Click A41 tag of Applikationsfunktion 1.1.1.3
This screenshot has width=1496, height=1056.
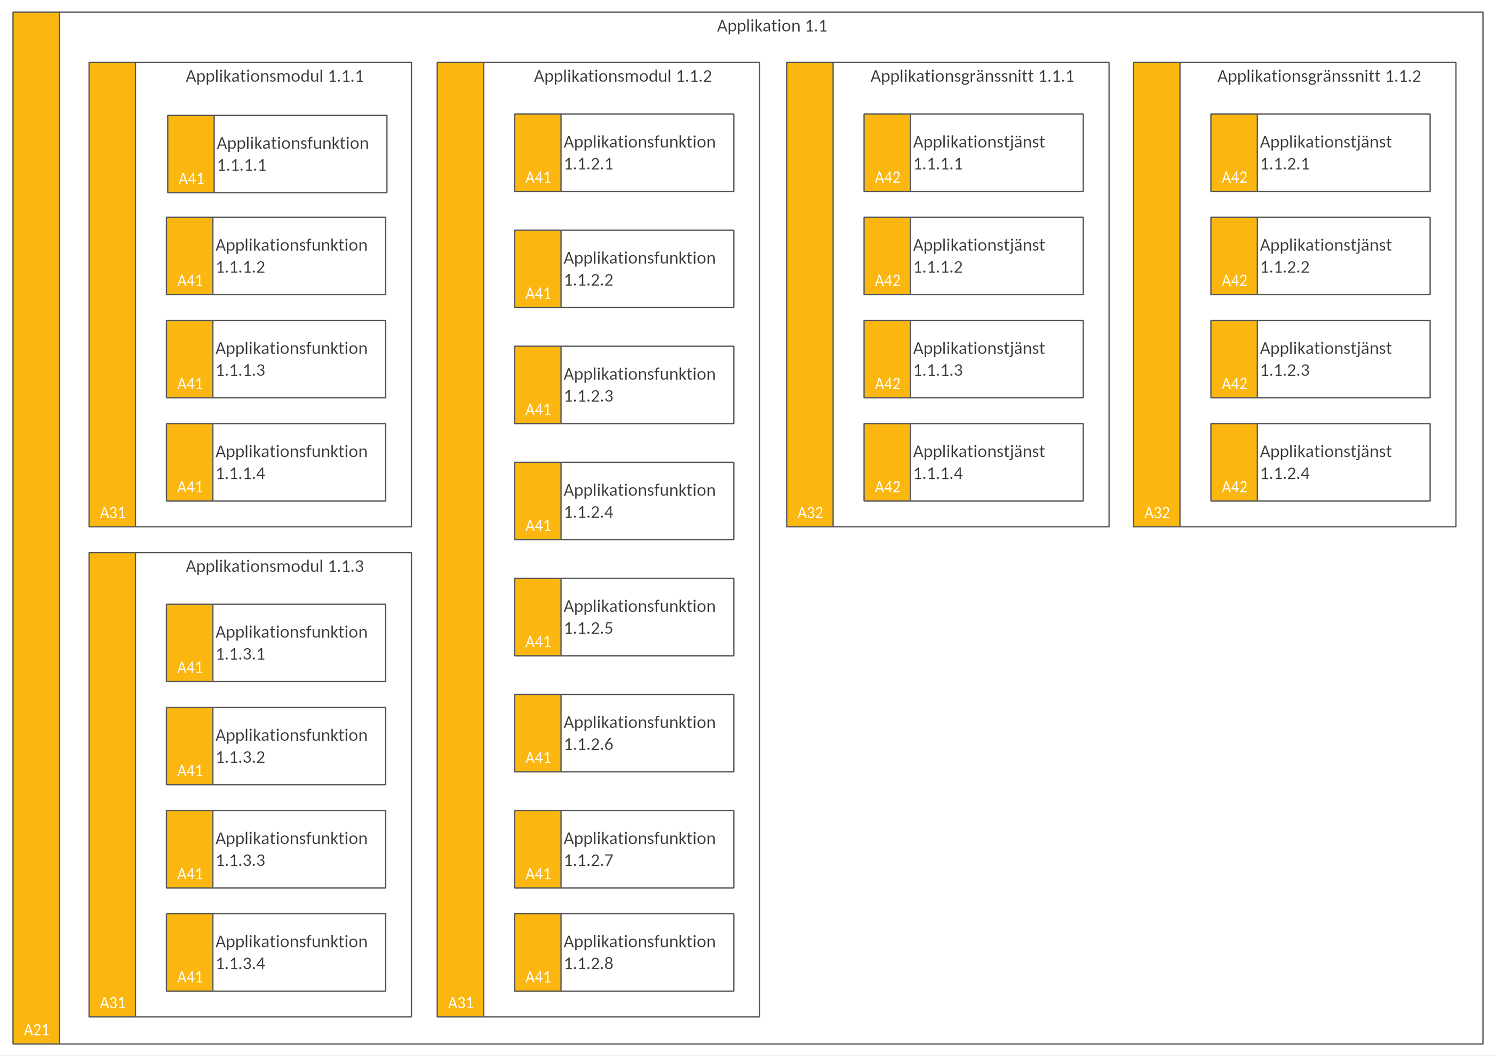coord(190,384)
